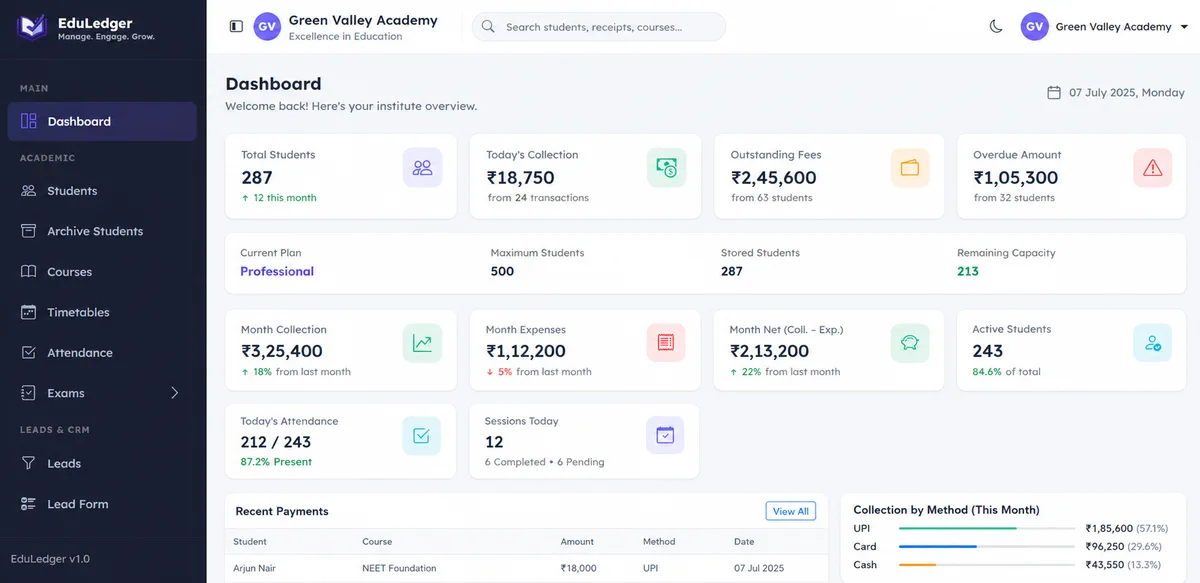Click the Student column header
Image resolution: width=1200 pixels, height=583 pixels.
click(x=250, y=542)
